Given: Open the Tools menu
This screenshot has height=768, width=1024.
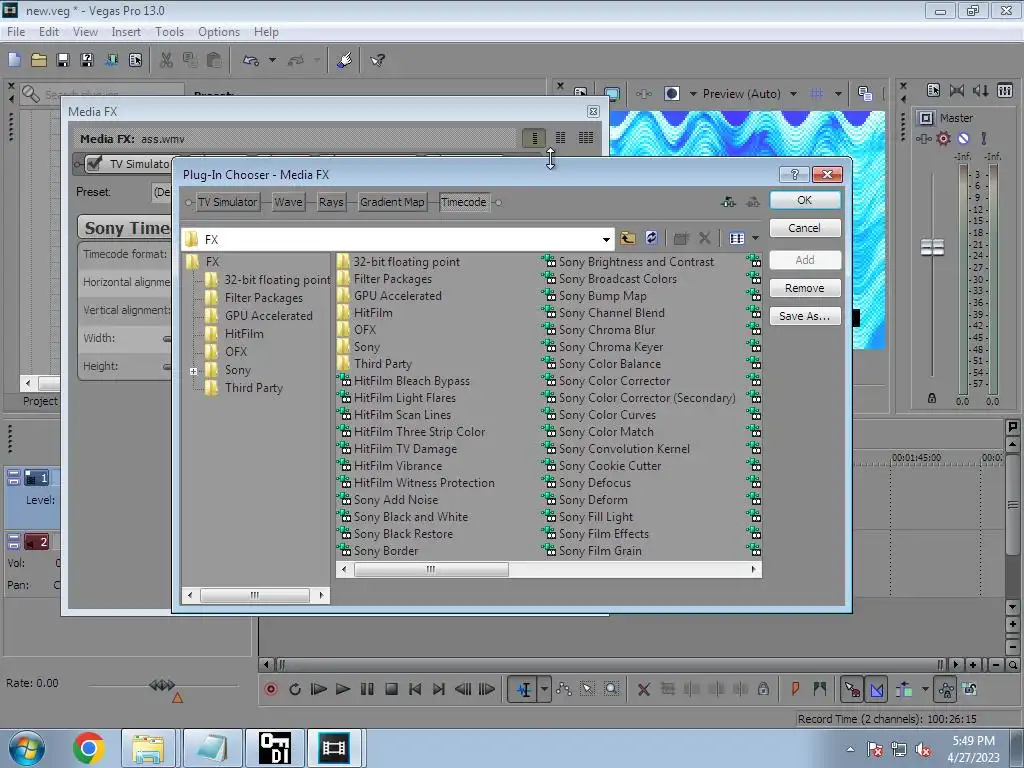Looking at the screenshot, I should pyautogui.click(x=169, y=31).
